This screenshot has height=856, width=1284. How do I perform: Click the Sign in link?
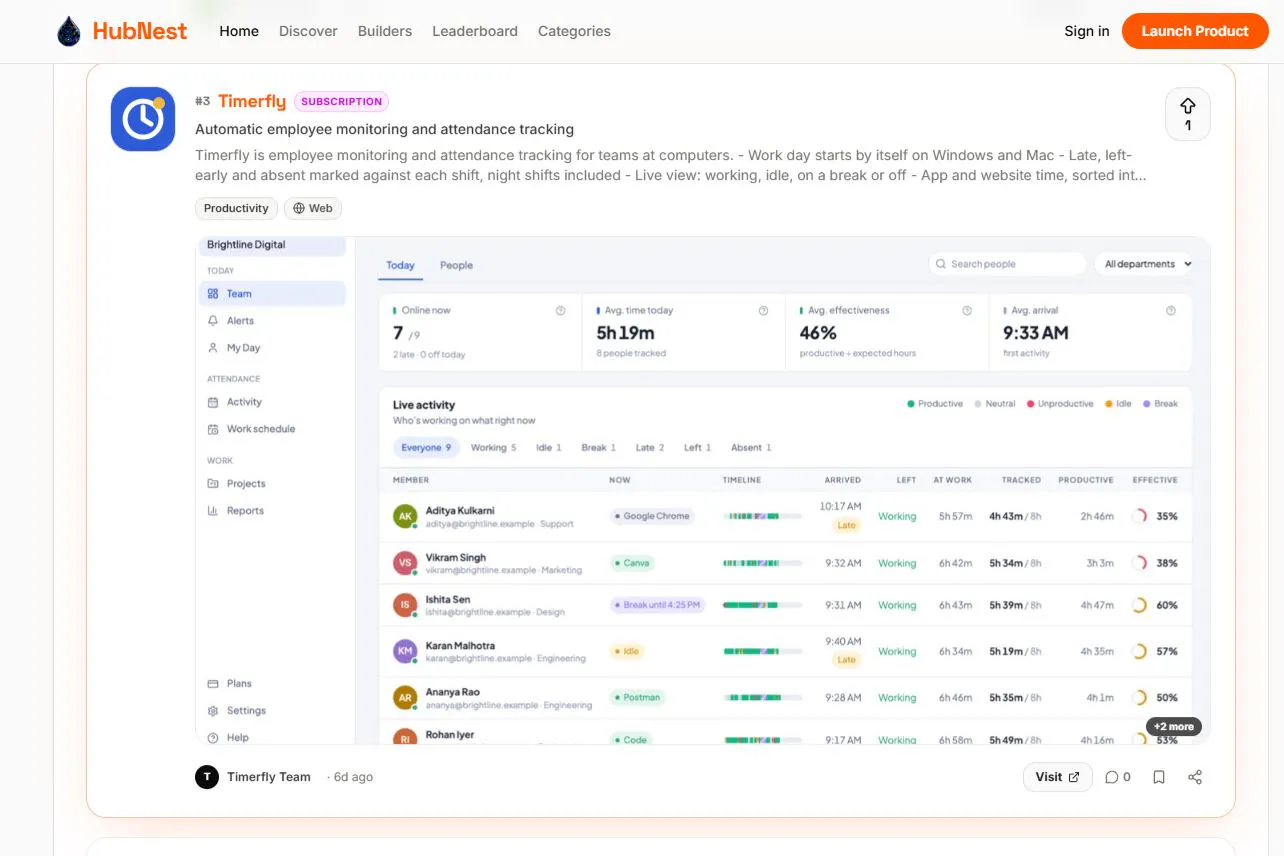point(1087,31)
